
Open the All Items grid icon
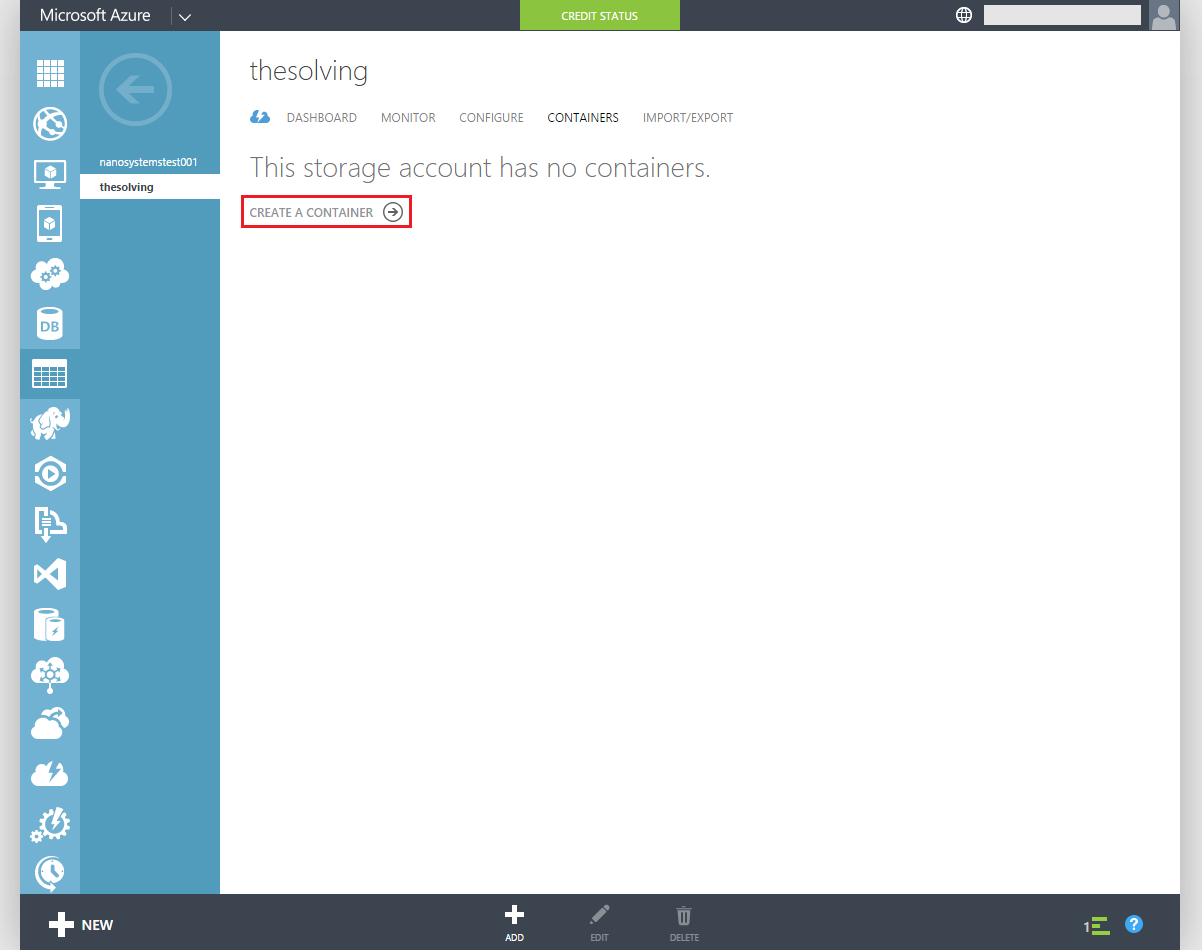[x=50, y=74]
